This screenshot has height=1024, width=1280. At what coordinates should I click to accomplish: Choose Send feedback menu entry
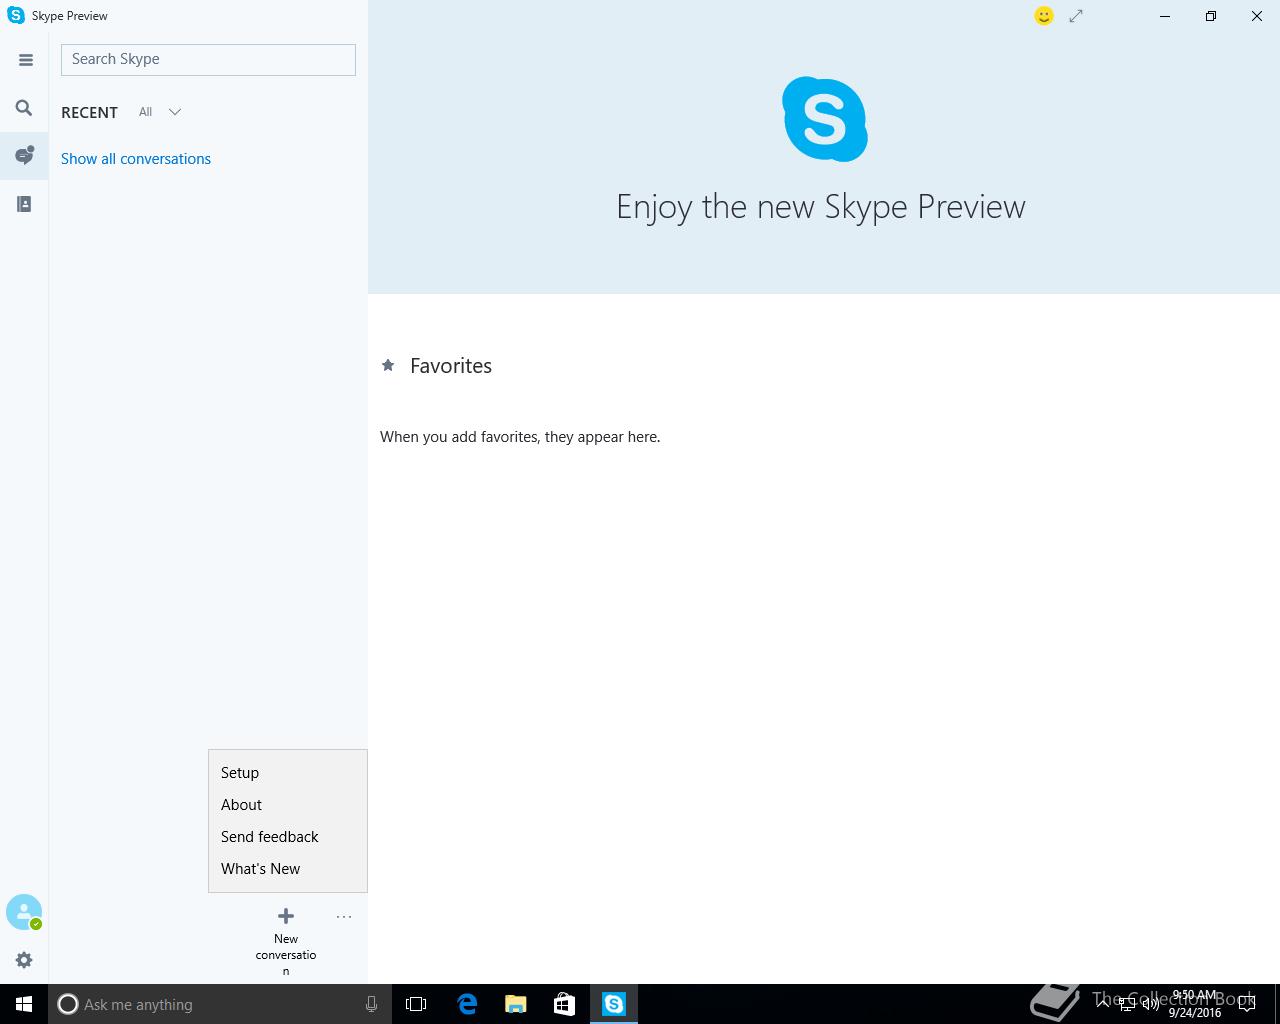pyautogui.click(x=288, y=837)
